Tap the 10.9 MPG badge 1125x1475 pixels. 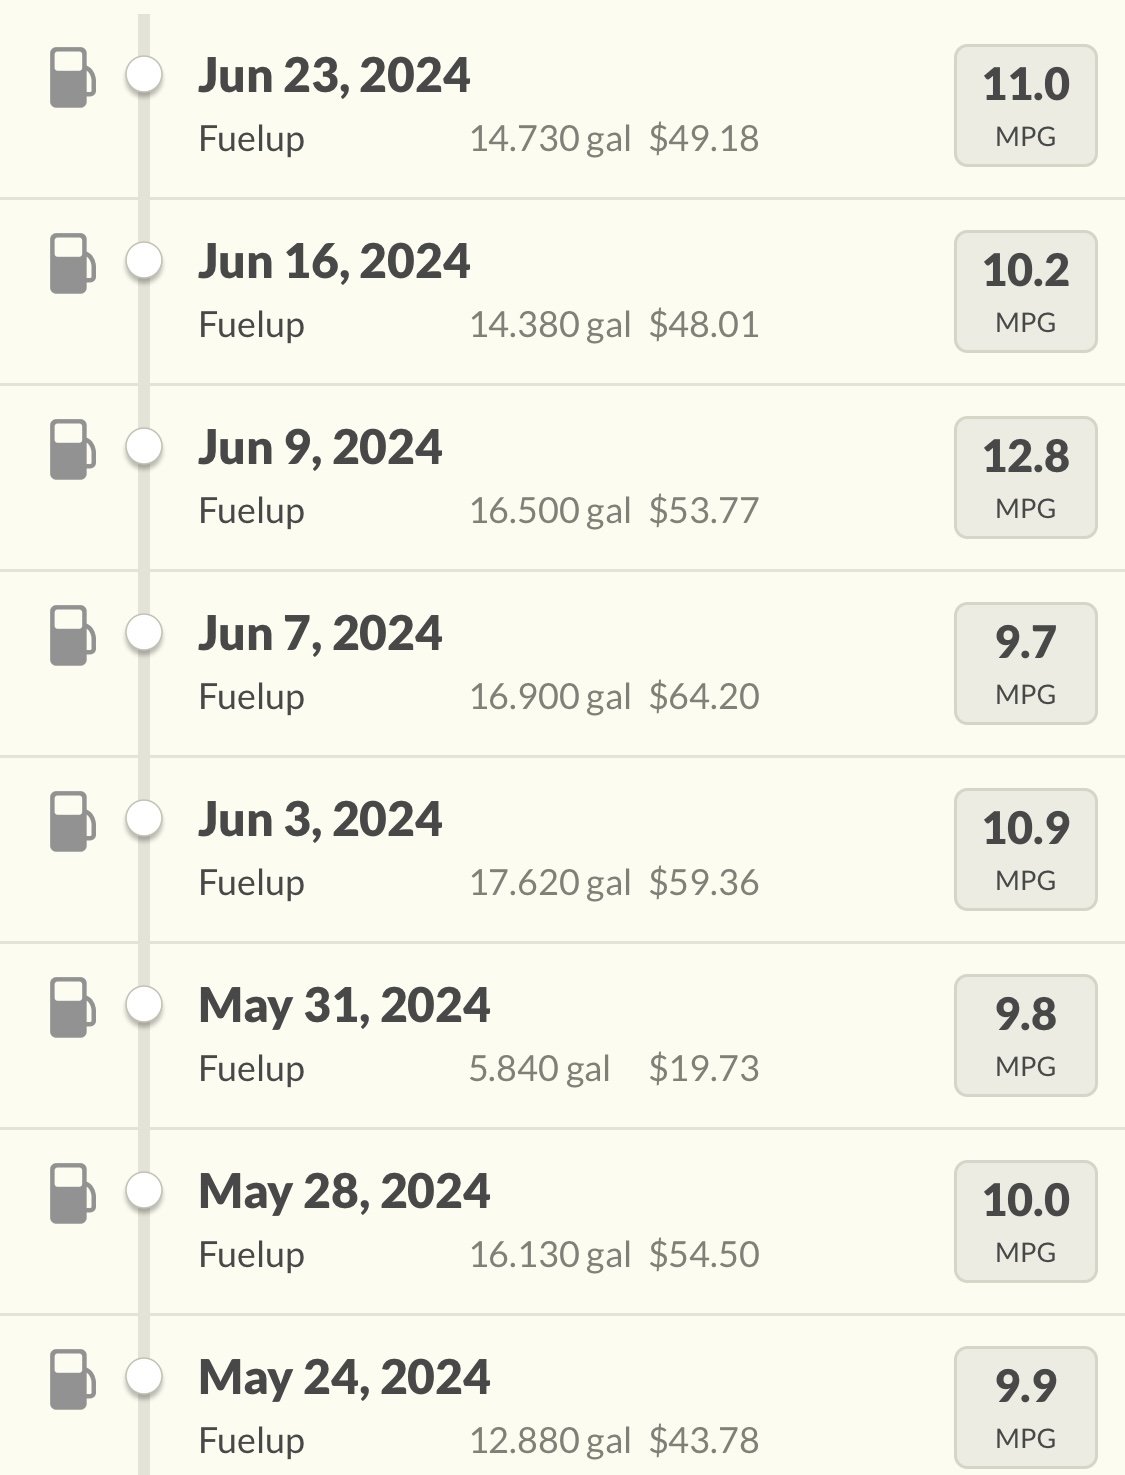tap(1026, 850)
